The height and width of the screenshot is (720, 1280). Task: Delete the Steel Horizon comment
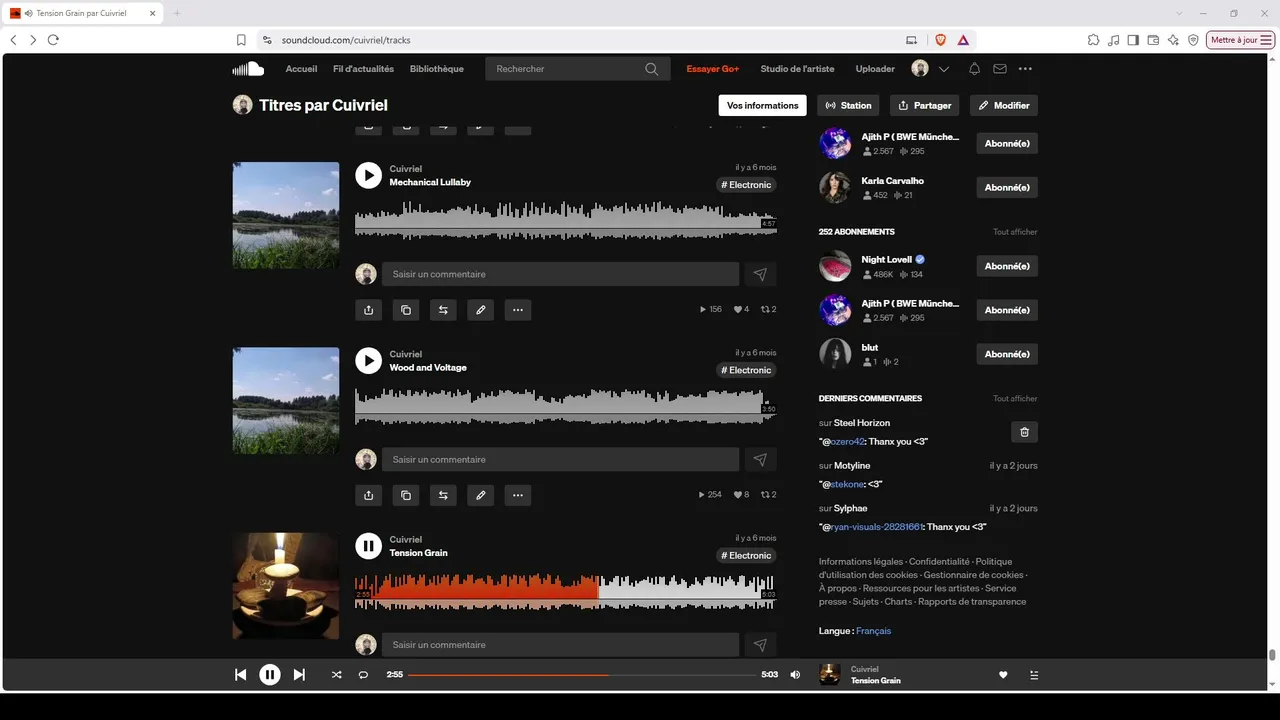coord(1024,432)
